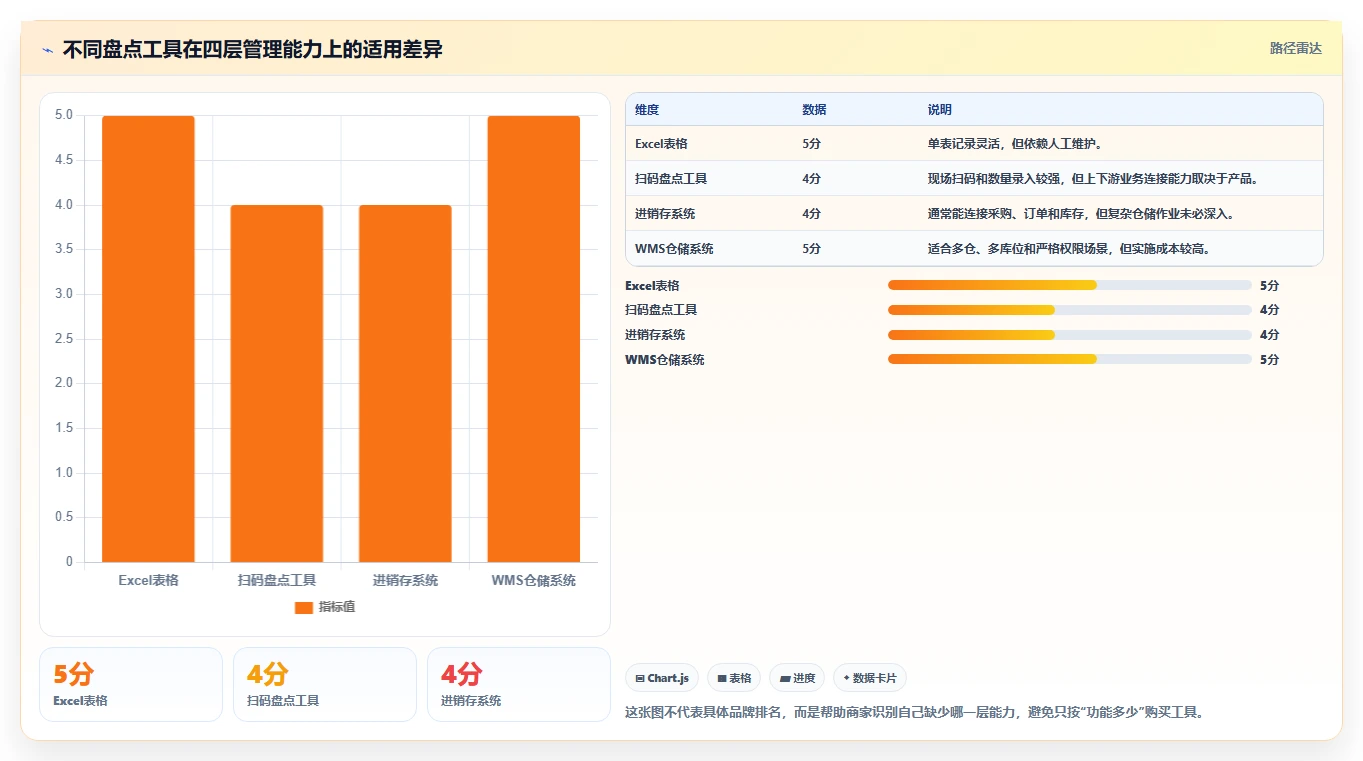Click the 扫码盘点工具 cell in the table
Viewport: 1363px width, 761px height.
671,179
